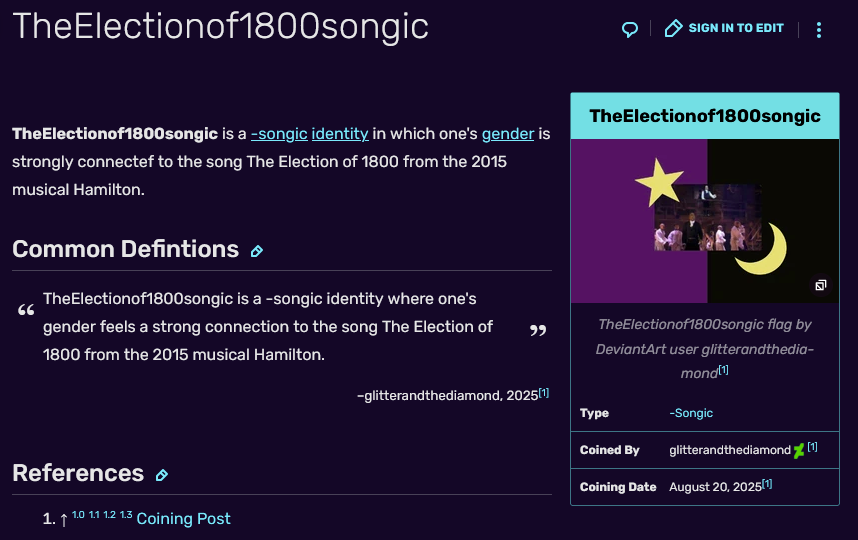
Task: Click the pencil icon beside Sign In to Edit
Action: [x=674, y=29]
